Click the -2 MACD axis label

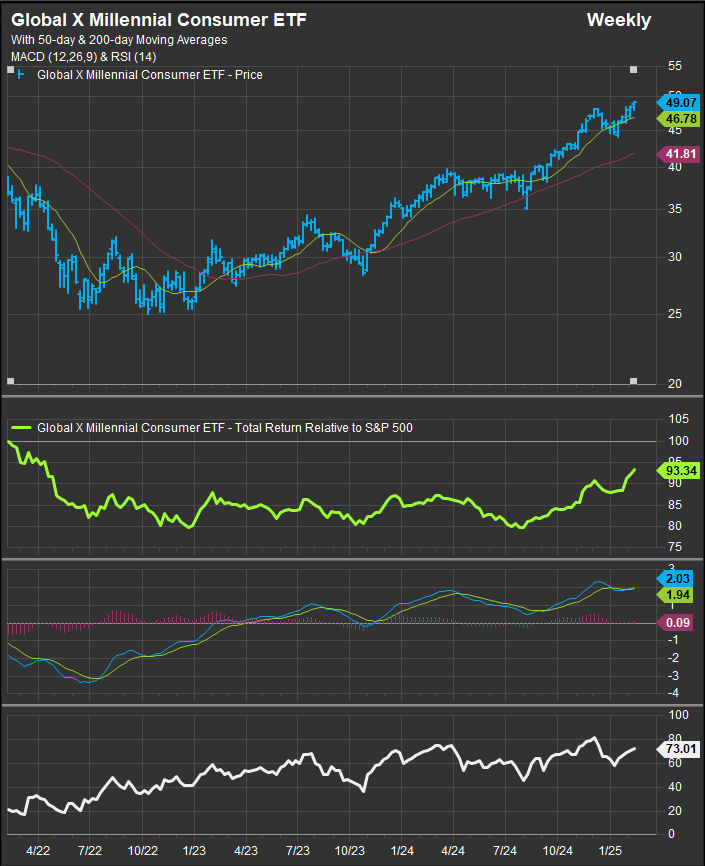[x=675, y=658]
